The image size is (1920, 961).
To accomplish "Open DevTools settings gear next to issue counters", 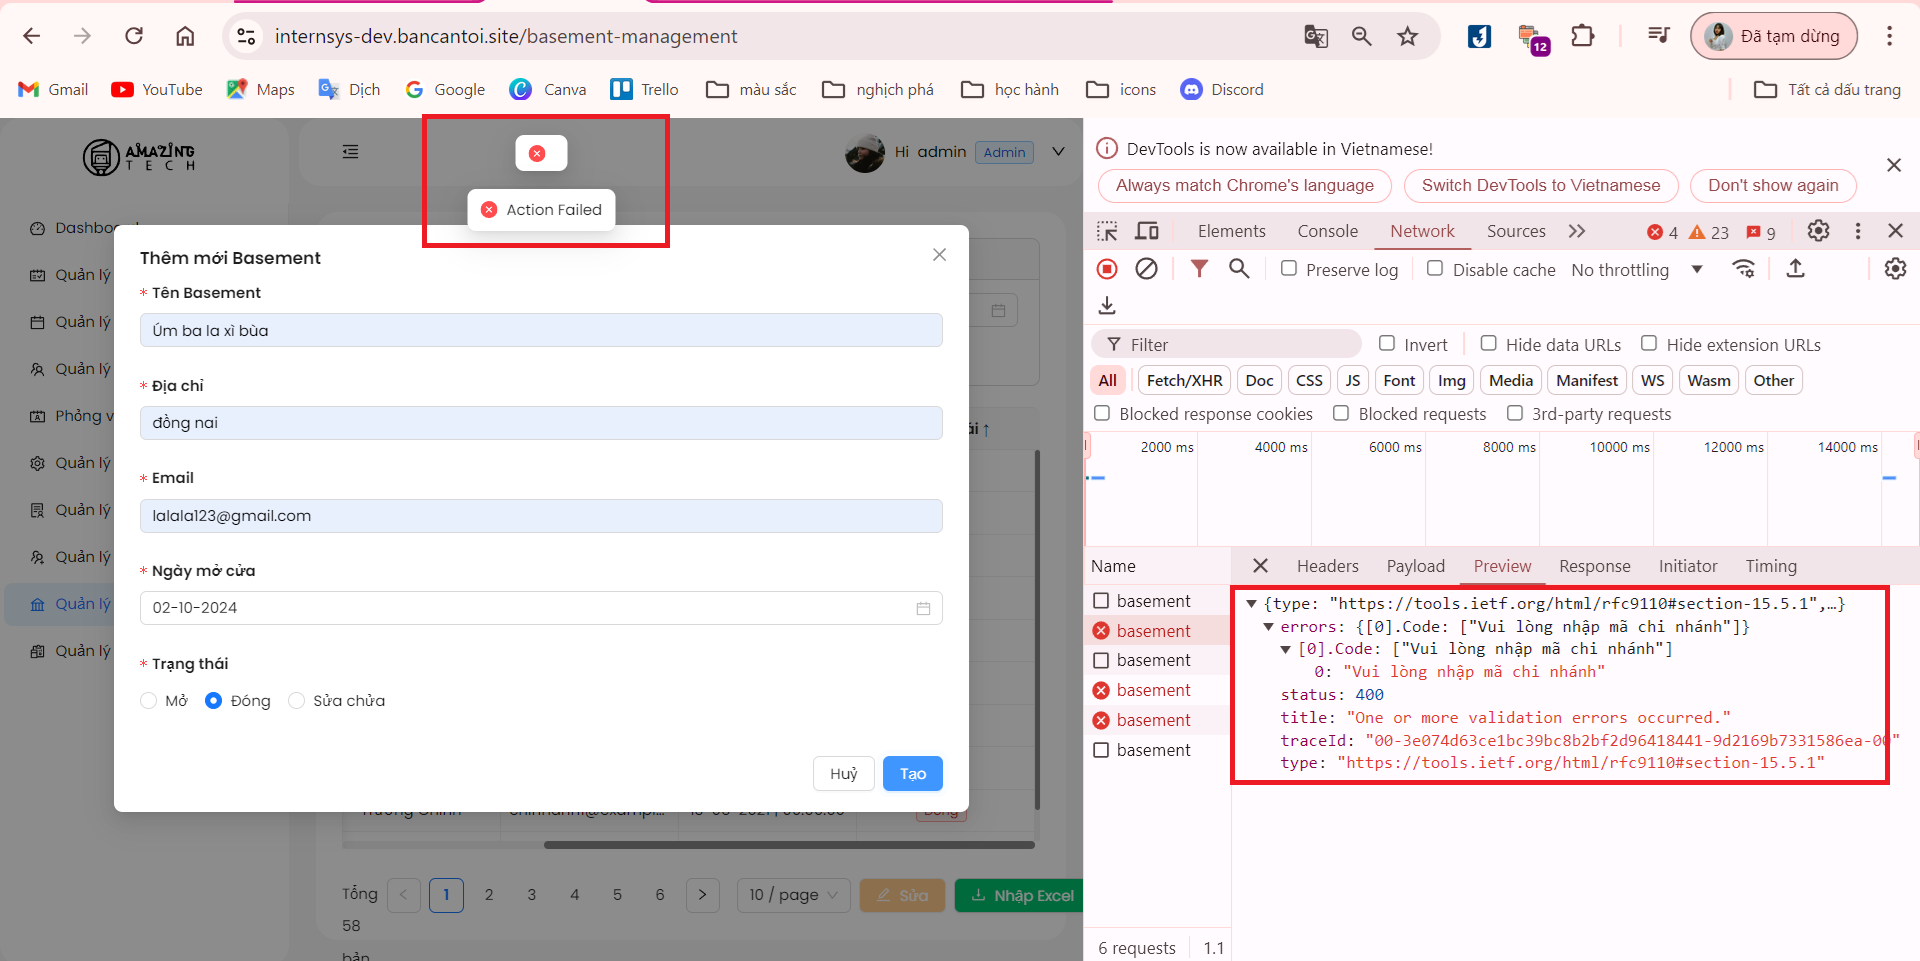I will (1818, 231).
